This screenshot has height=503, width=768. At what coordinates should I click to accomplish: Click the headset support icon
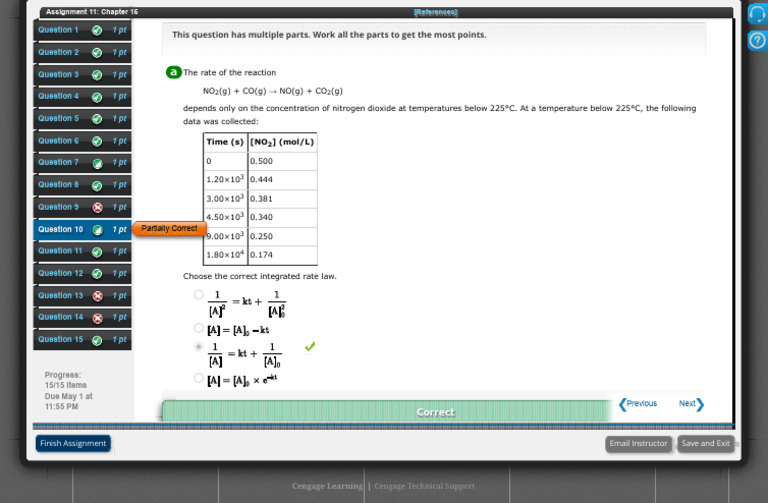coord(757,14)
